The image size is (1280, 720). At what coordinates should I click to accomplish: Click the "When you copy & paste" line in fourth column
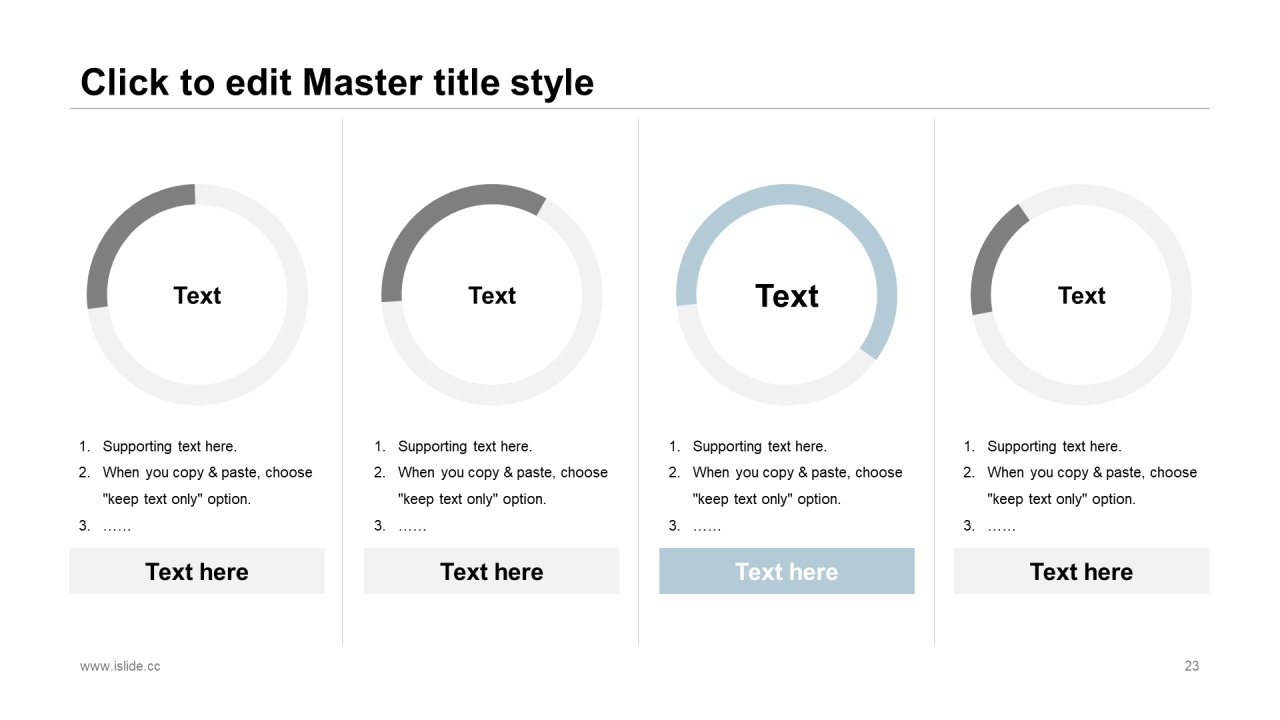click(1092, 473)
